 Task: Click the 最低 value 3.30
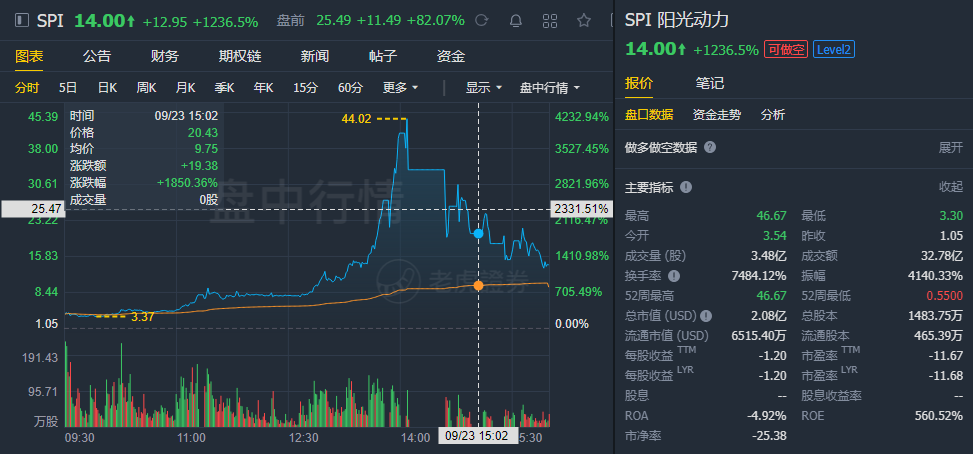[952, 216]
